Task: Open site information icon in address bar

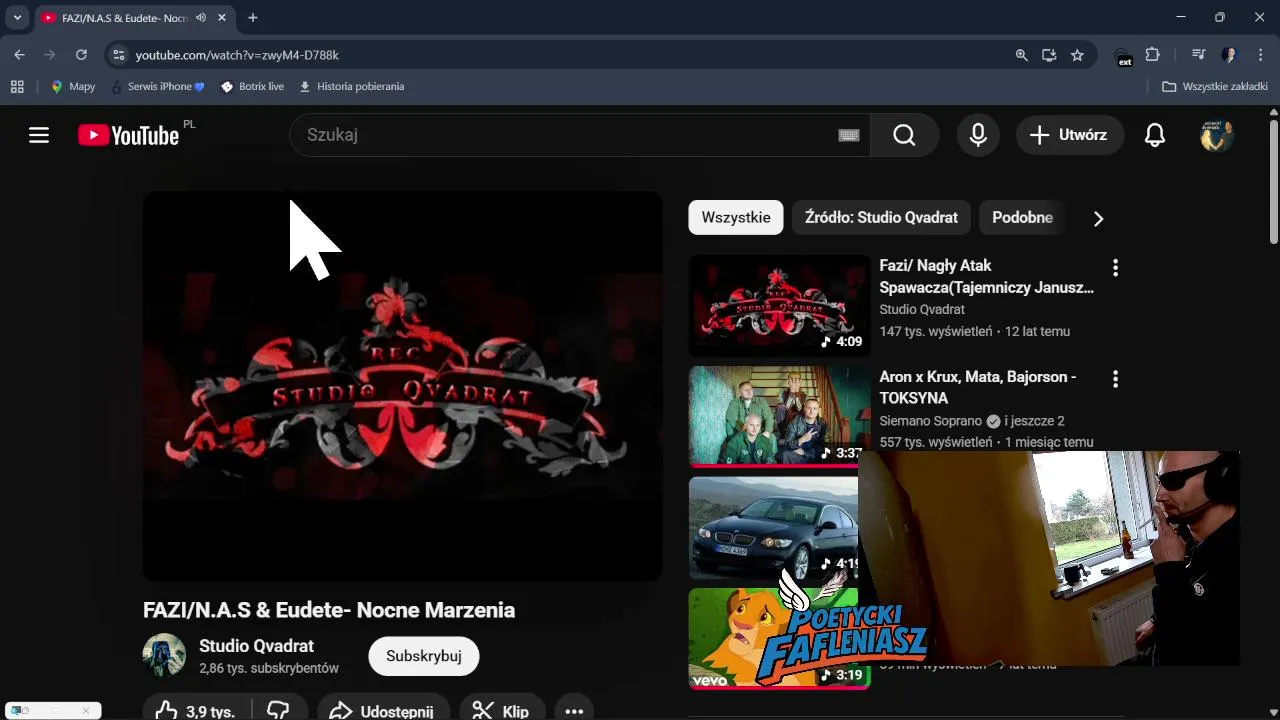Action: pyautogui.click(x=119, y=55)
